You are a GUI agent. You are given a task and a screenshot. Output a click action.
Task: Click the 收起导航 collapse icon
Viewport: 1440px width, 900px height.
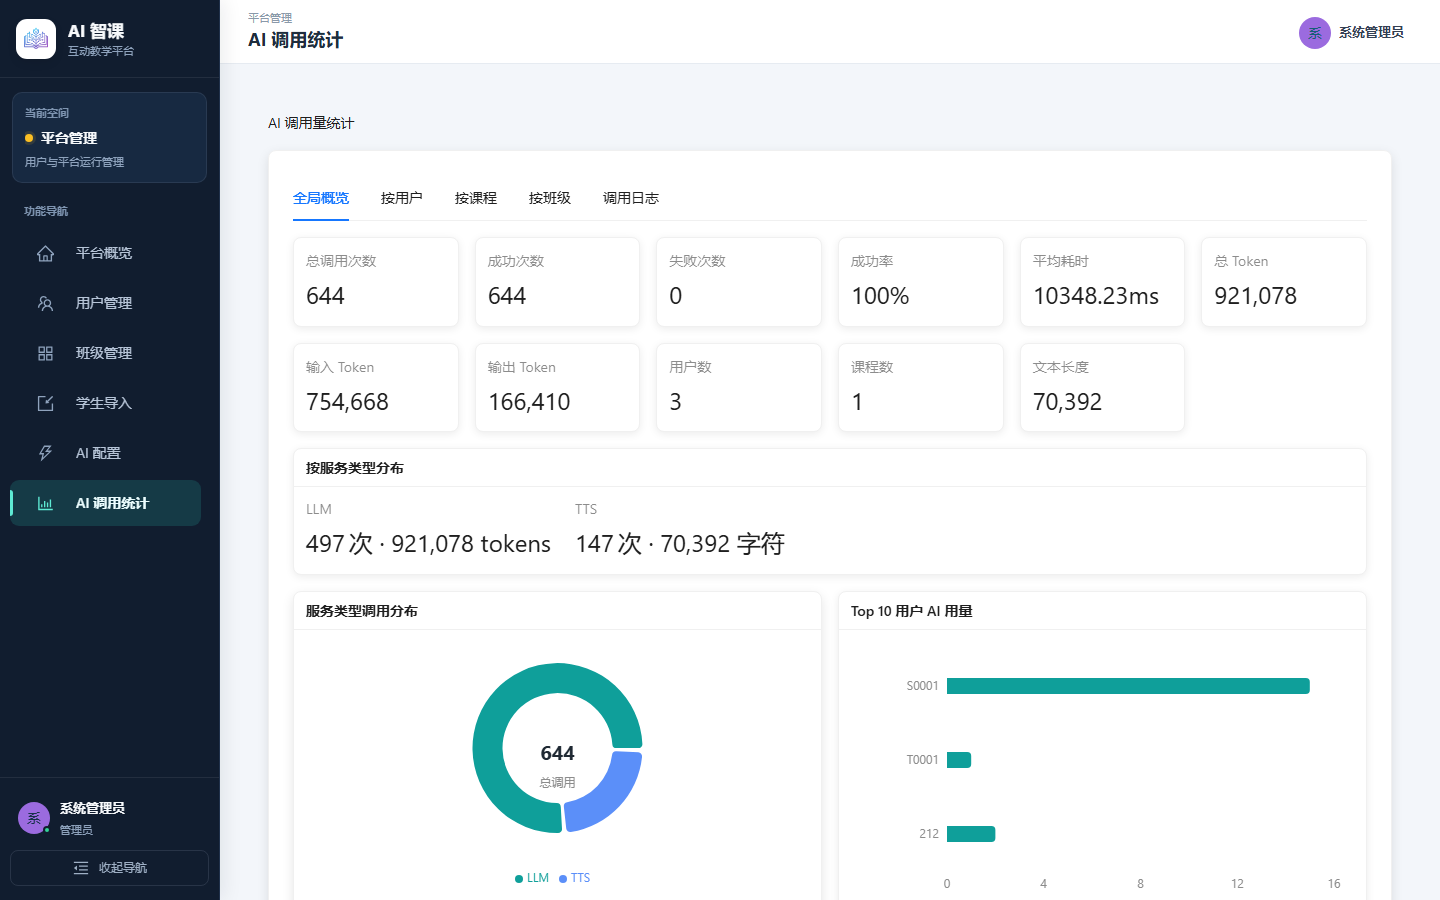coord(81,868)
